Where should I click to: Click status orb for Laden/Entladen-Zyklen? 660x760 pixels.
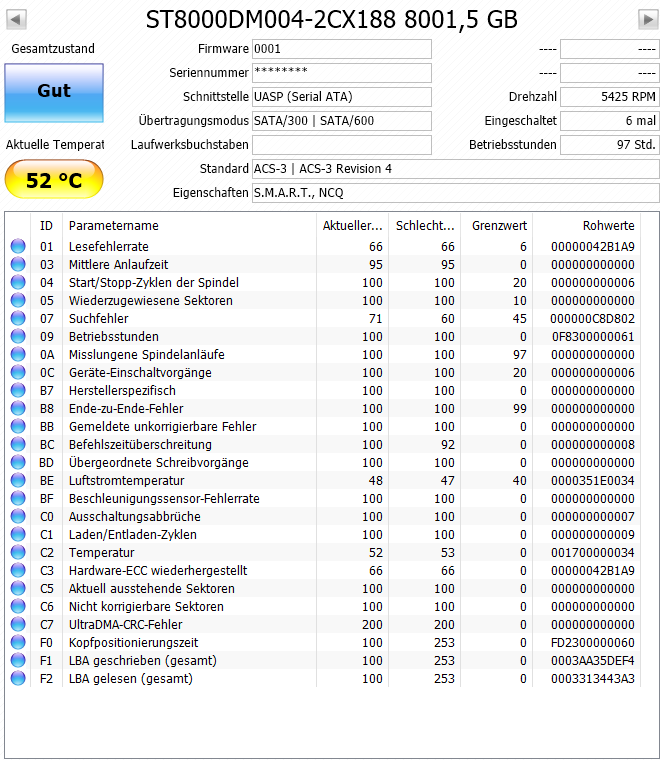coord(18,534)
